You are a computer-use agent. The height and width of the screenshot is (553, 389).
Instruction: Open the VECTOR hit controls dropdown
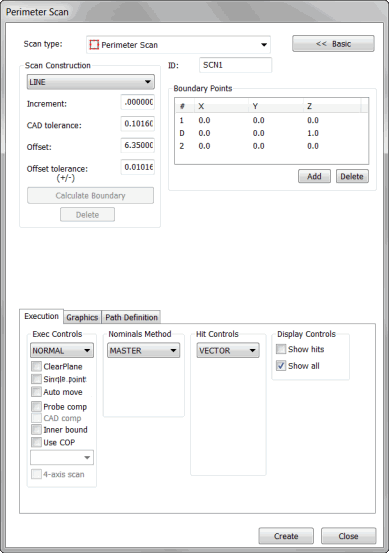click(x=228, y=351)
